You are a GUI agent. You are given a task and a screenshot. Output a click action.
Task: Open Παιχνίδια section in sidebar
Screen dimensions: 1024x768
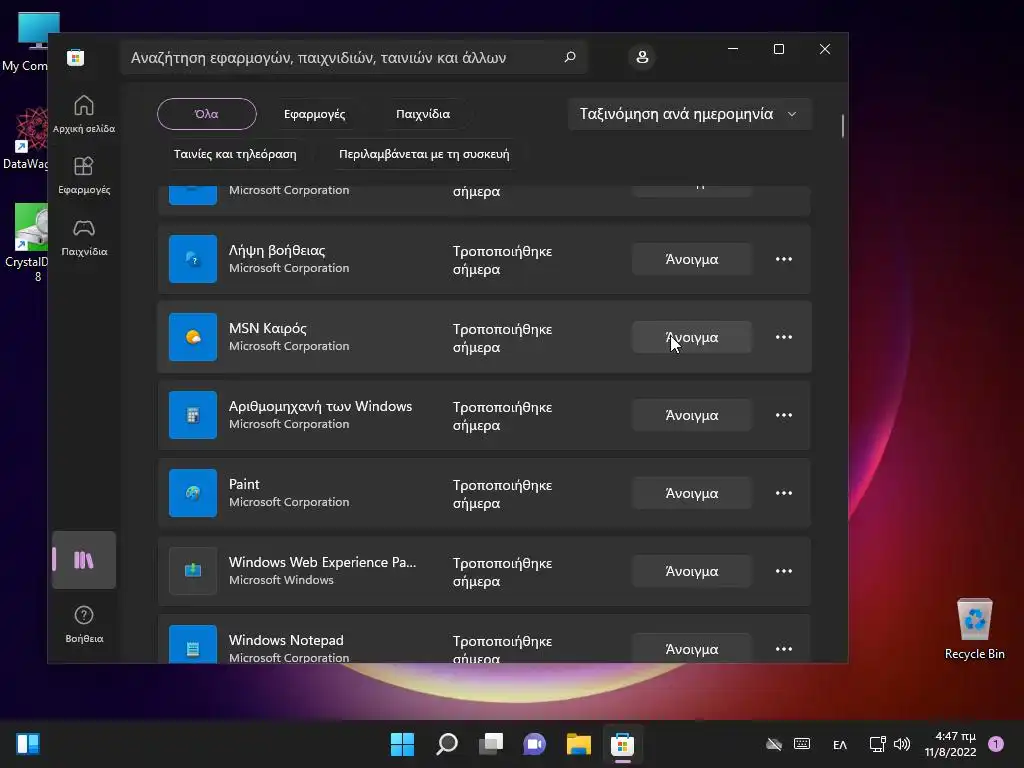pos(84,237)
